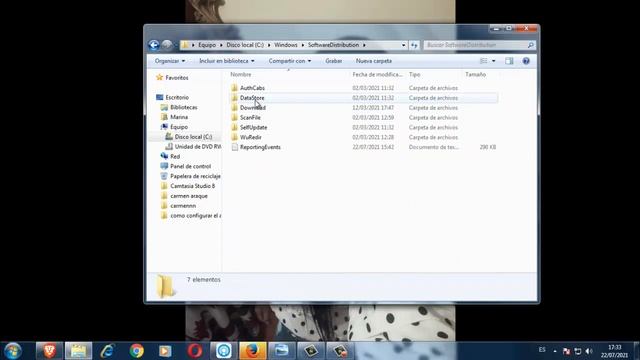Select the WuRedir folder icon

235,137
